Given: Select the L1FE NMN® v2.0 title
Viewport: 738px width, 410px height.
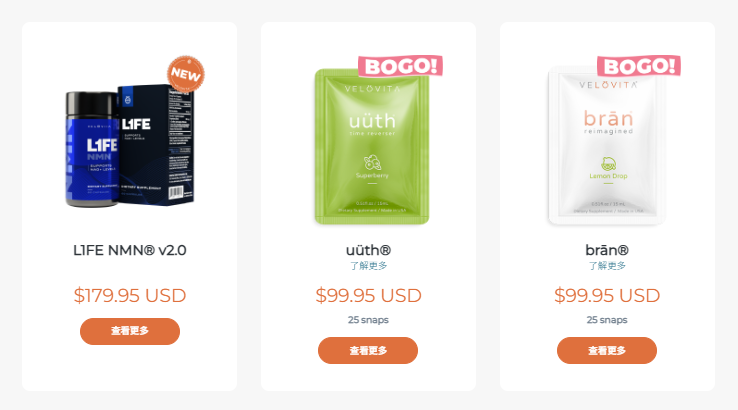Looking at the screenshot, I should tap(130, 250).
